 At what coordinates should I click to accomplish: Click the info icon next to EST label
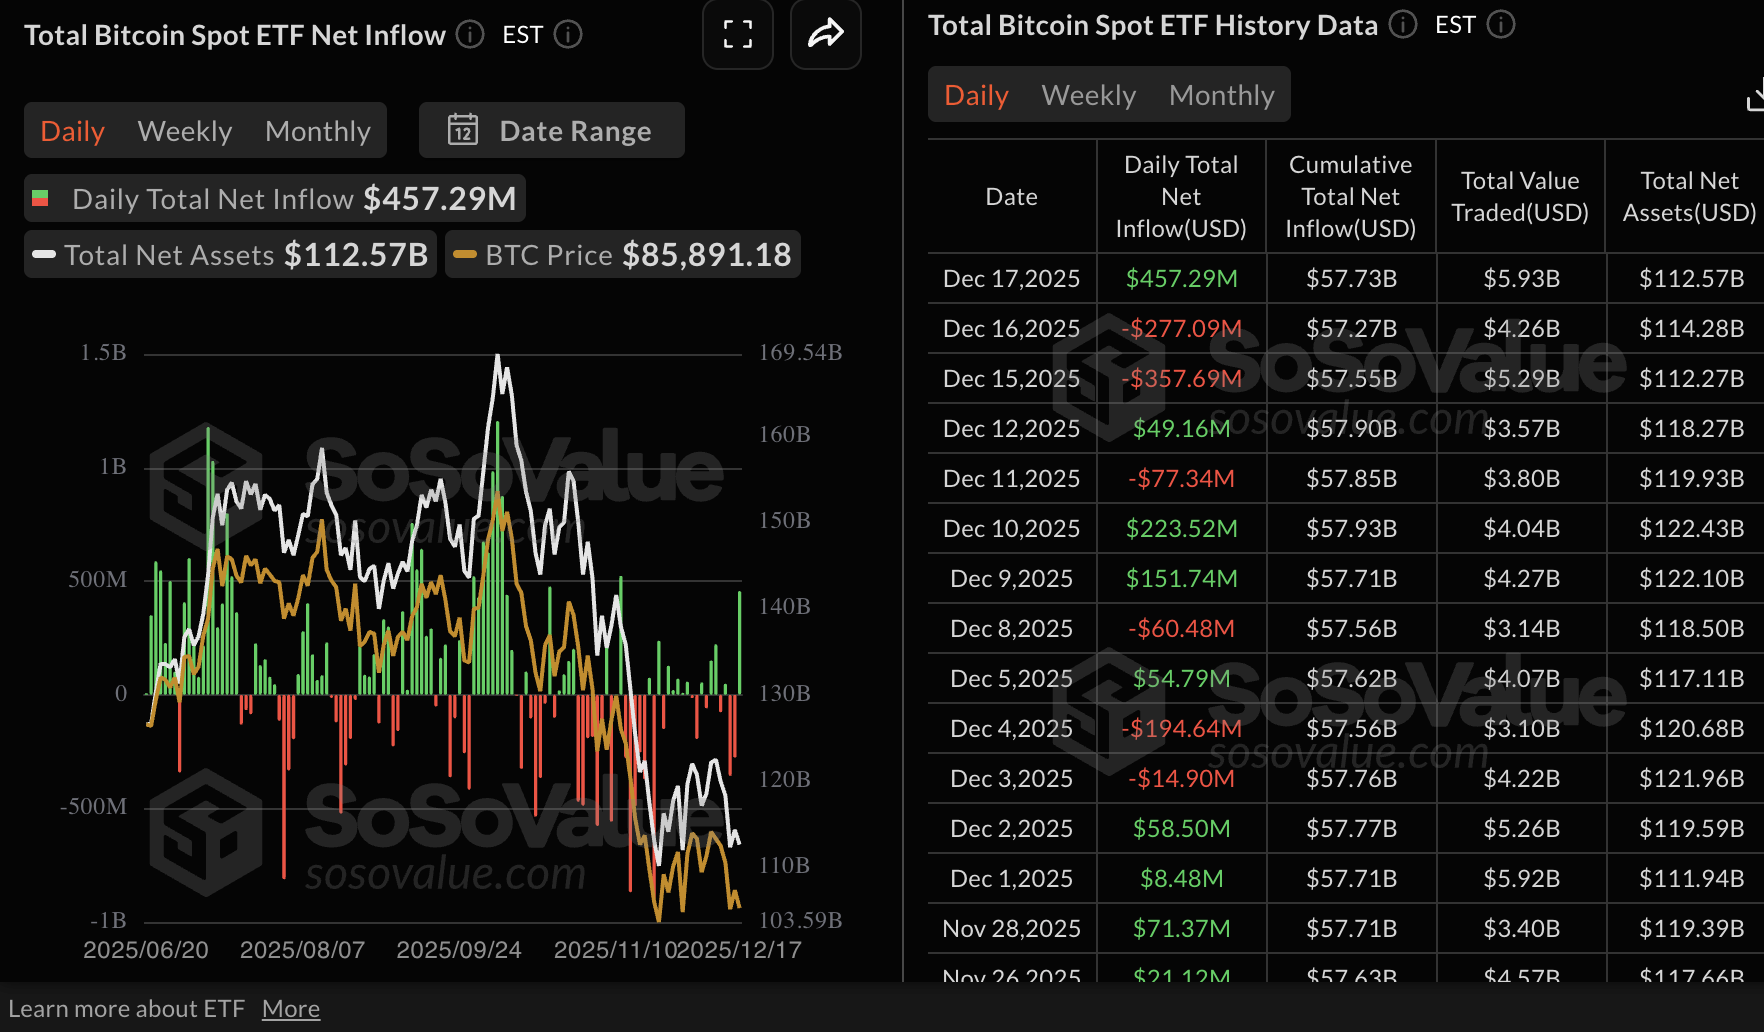(x=568, y=34)
